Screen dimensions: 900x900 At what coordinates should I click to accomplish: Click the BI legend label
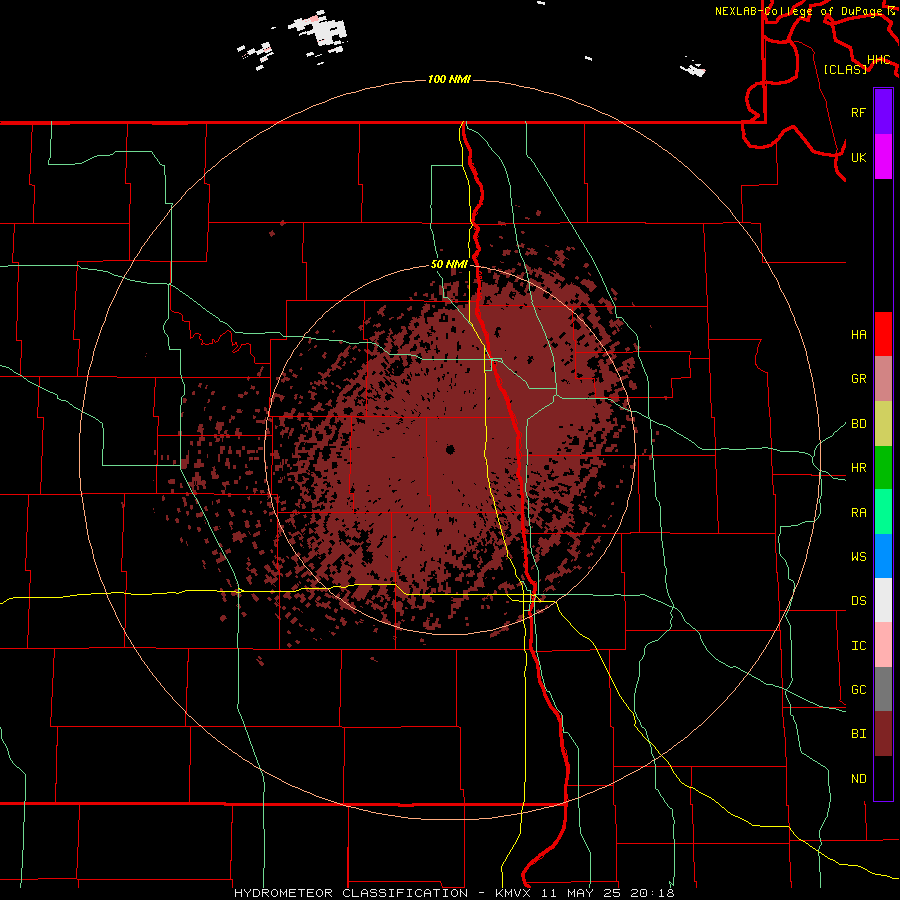(858, 734)
